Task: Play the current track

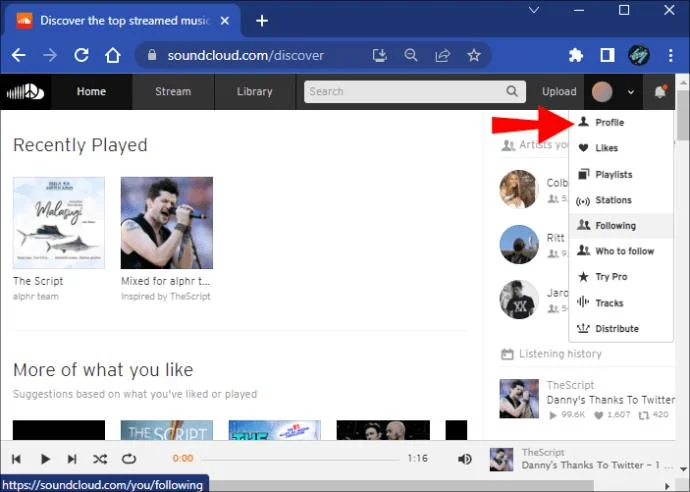Action: tap(45, 459)
